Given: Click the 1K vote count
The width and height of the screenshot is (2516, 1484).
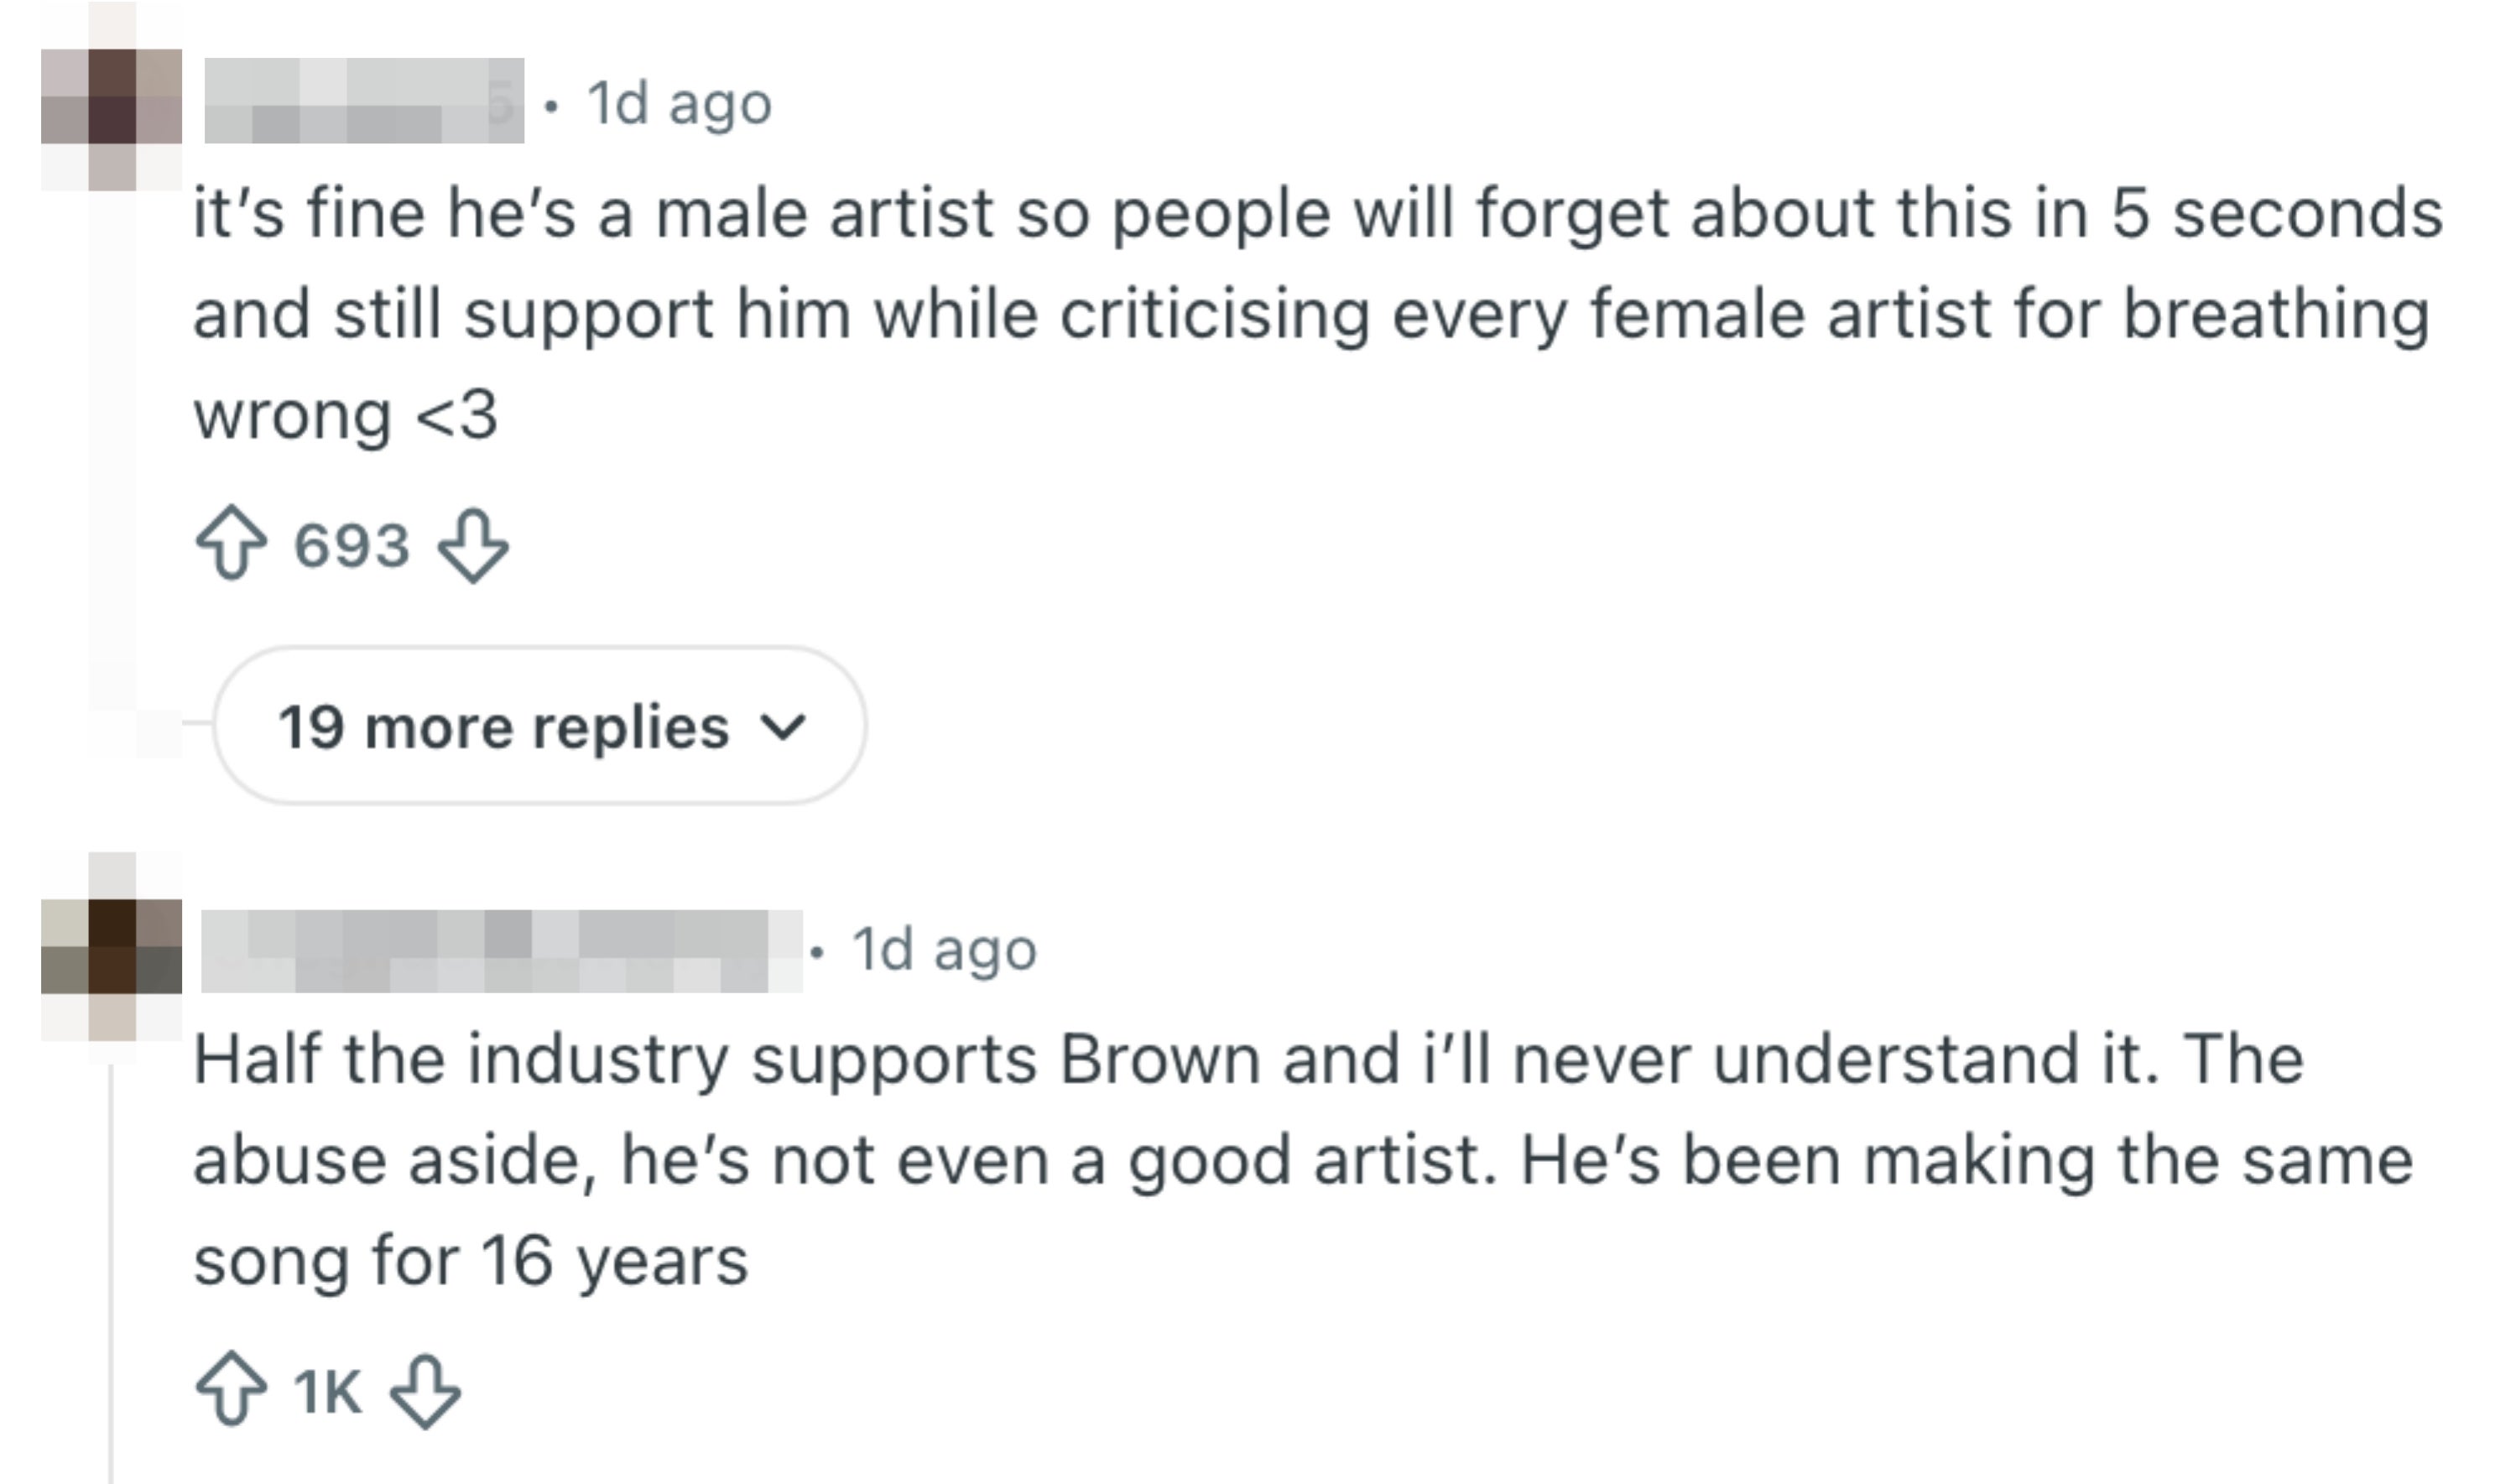Looking at the screenshot, I should 327,1391.
